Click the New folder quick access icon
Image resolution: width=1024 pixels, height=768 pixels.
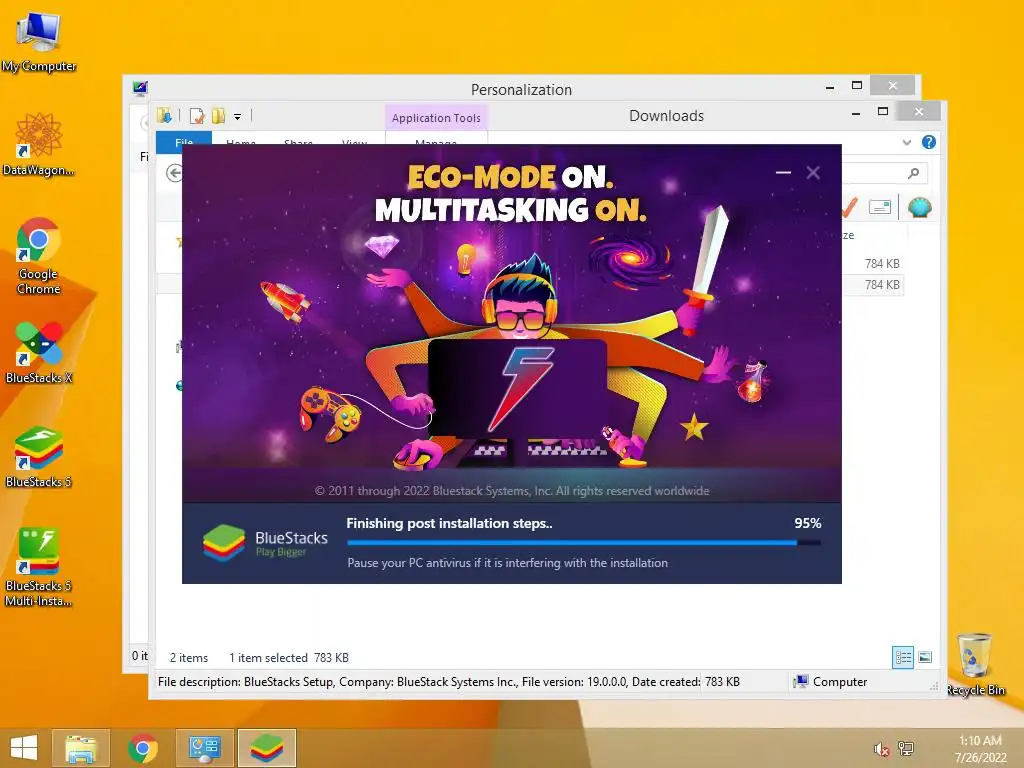219,116
